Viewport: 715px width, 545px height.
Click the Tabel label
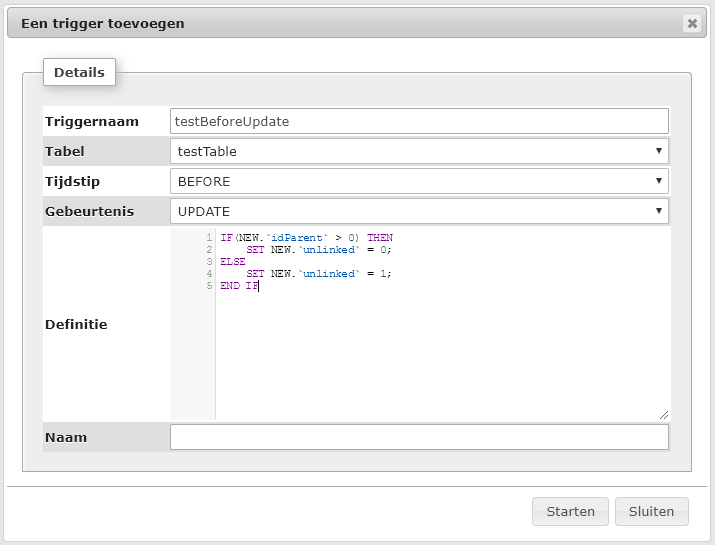pos(64,151)
